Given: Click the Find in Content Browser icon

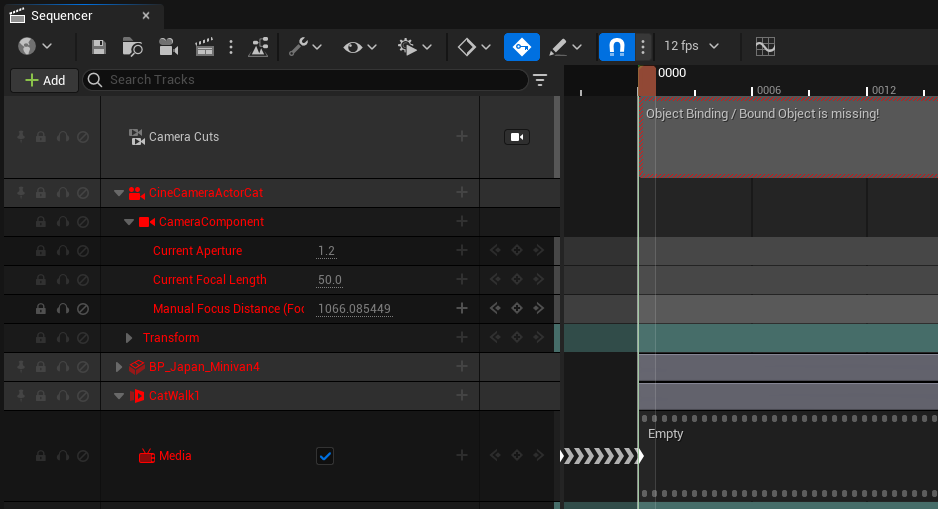Looking at the screenshot, I should tap(132, 47).
